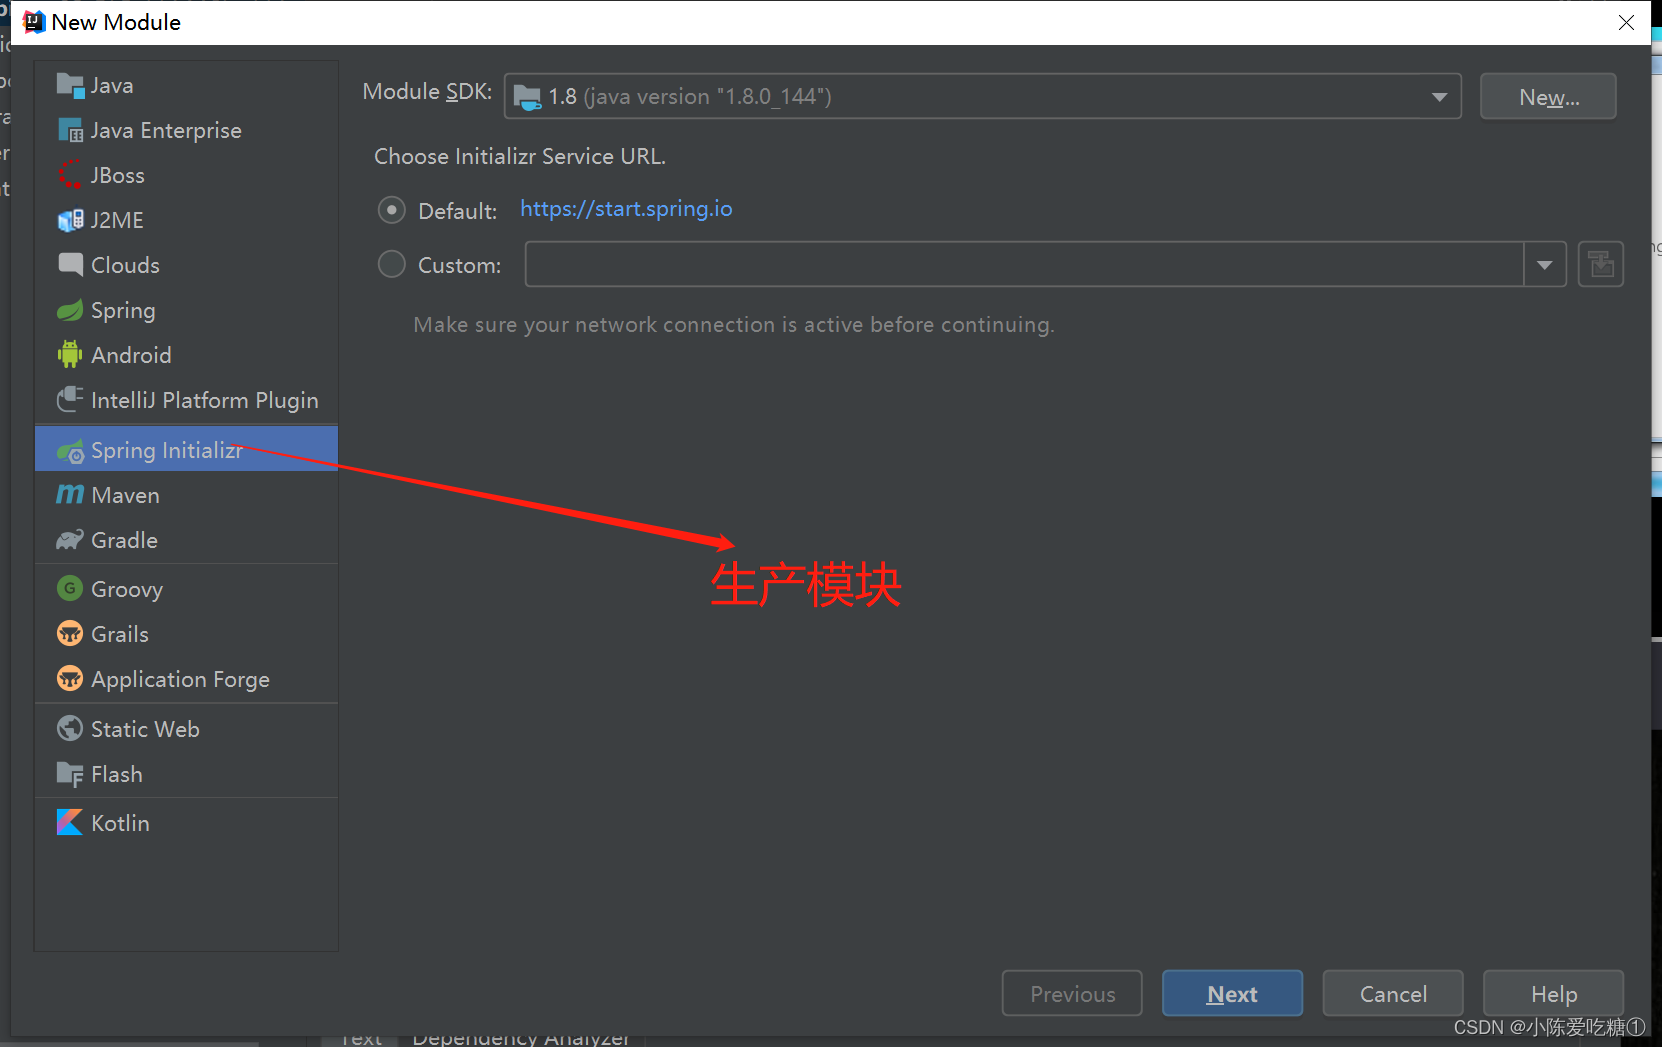Select the Spring green leaf icon
The image size is (1662, 1047).
pos(70,310)
